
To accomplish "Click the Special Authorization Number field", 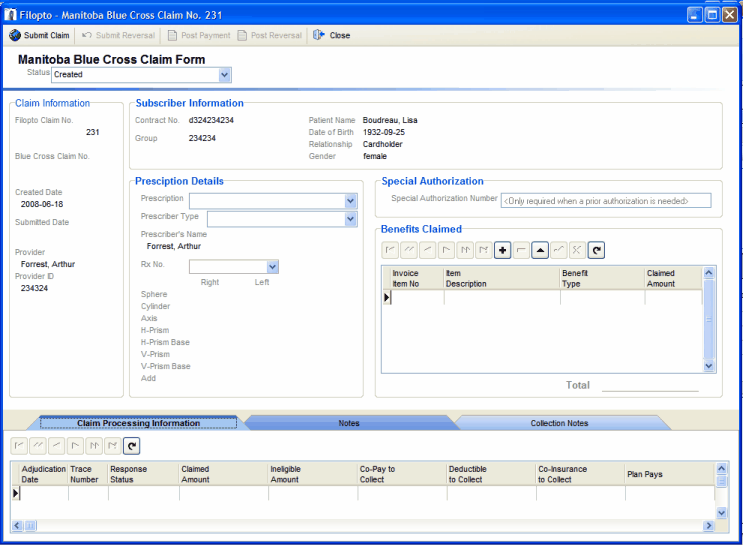I will [606, 200].
